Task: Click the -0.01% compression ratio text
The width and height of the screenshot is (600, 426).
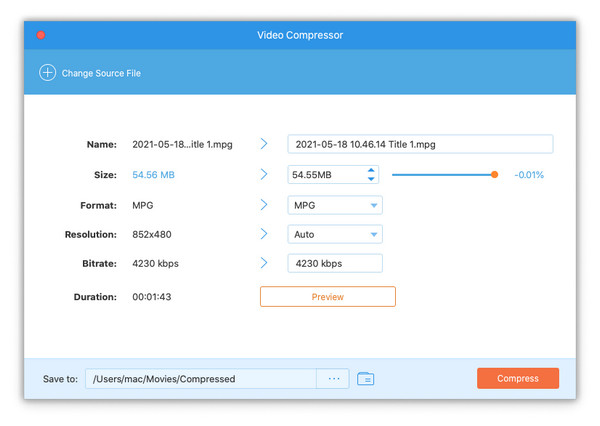Action: point(529,175)
